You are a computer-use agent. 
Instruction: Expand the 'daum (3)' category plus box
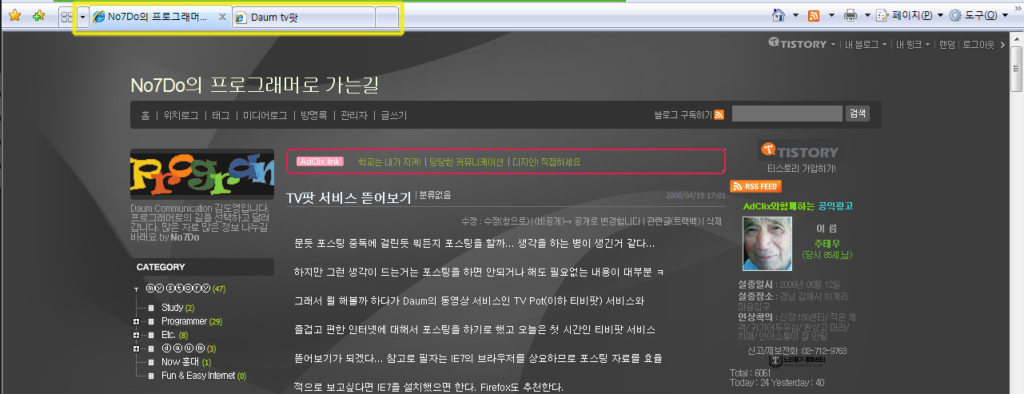(x=136, y=348)
